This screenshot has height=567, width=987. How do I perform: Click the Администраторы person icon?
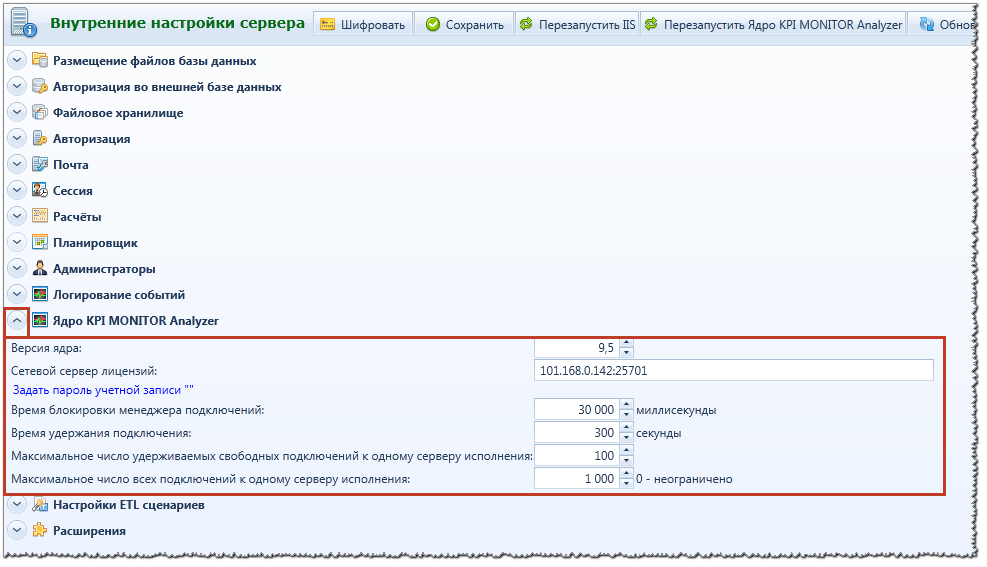coord(40,268)
